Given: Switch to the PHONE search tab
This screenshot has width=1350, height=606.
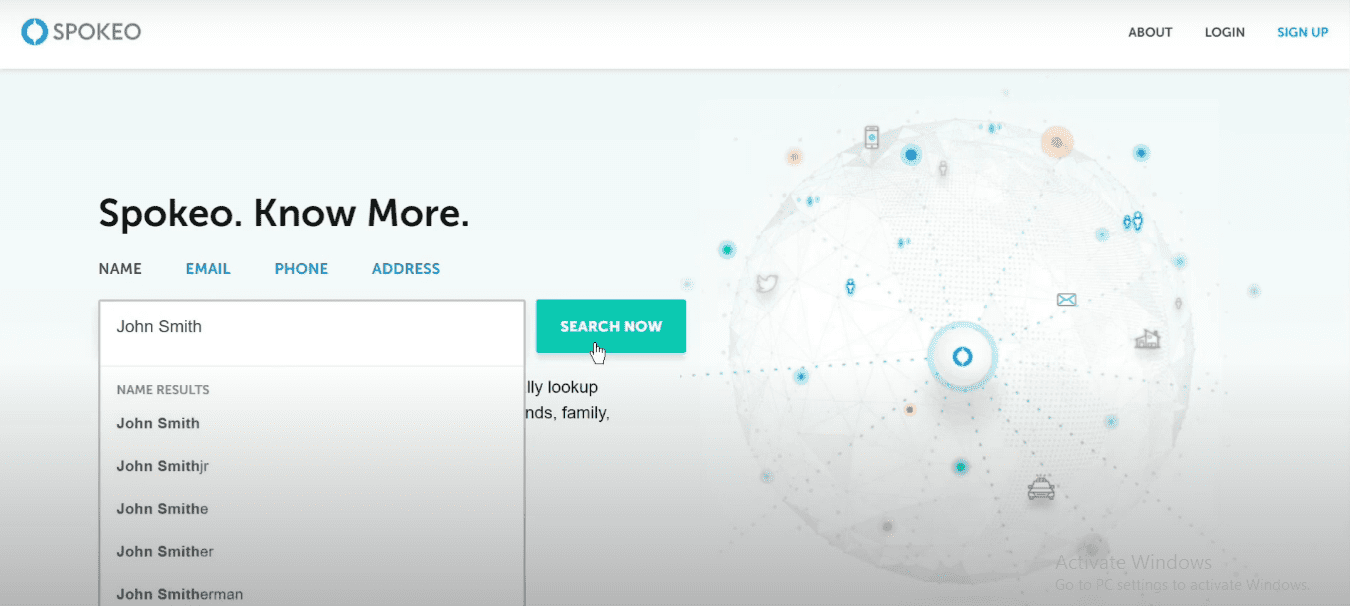Looking at the screenshot, I should point(301,269).
